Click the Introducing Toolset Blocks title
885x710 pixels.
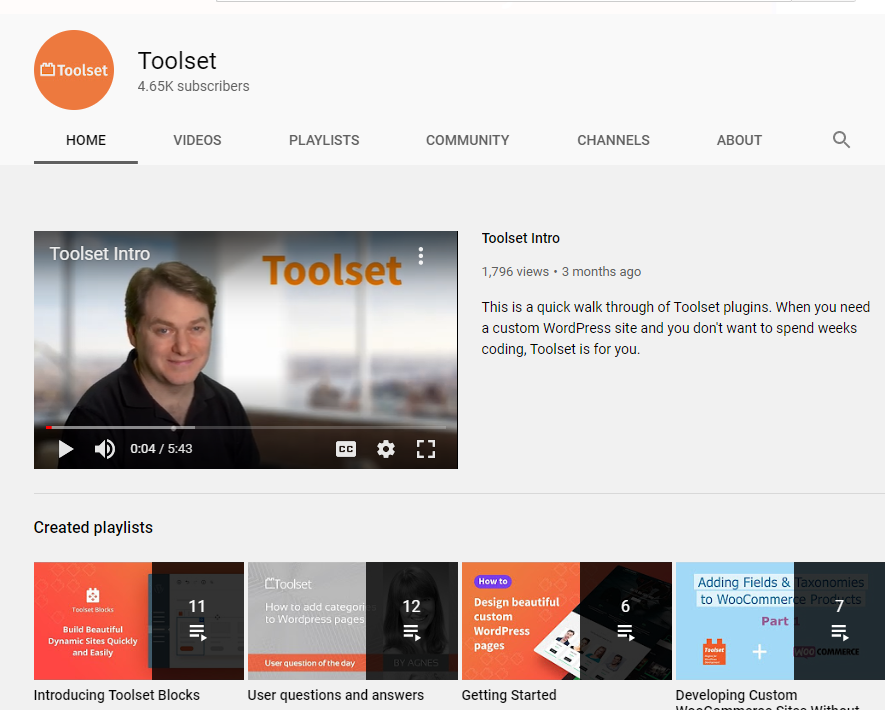117,695
